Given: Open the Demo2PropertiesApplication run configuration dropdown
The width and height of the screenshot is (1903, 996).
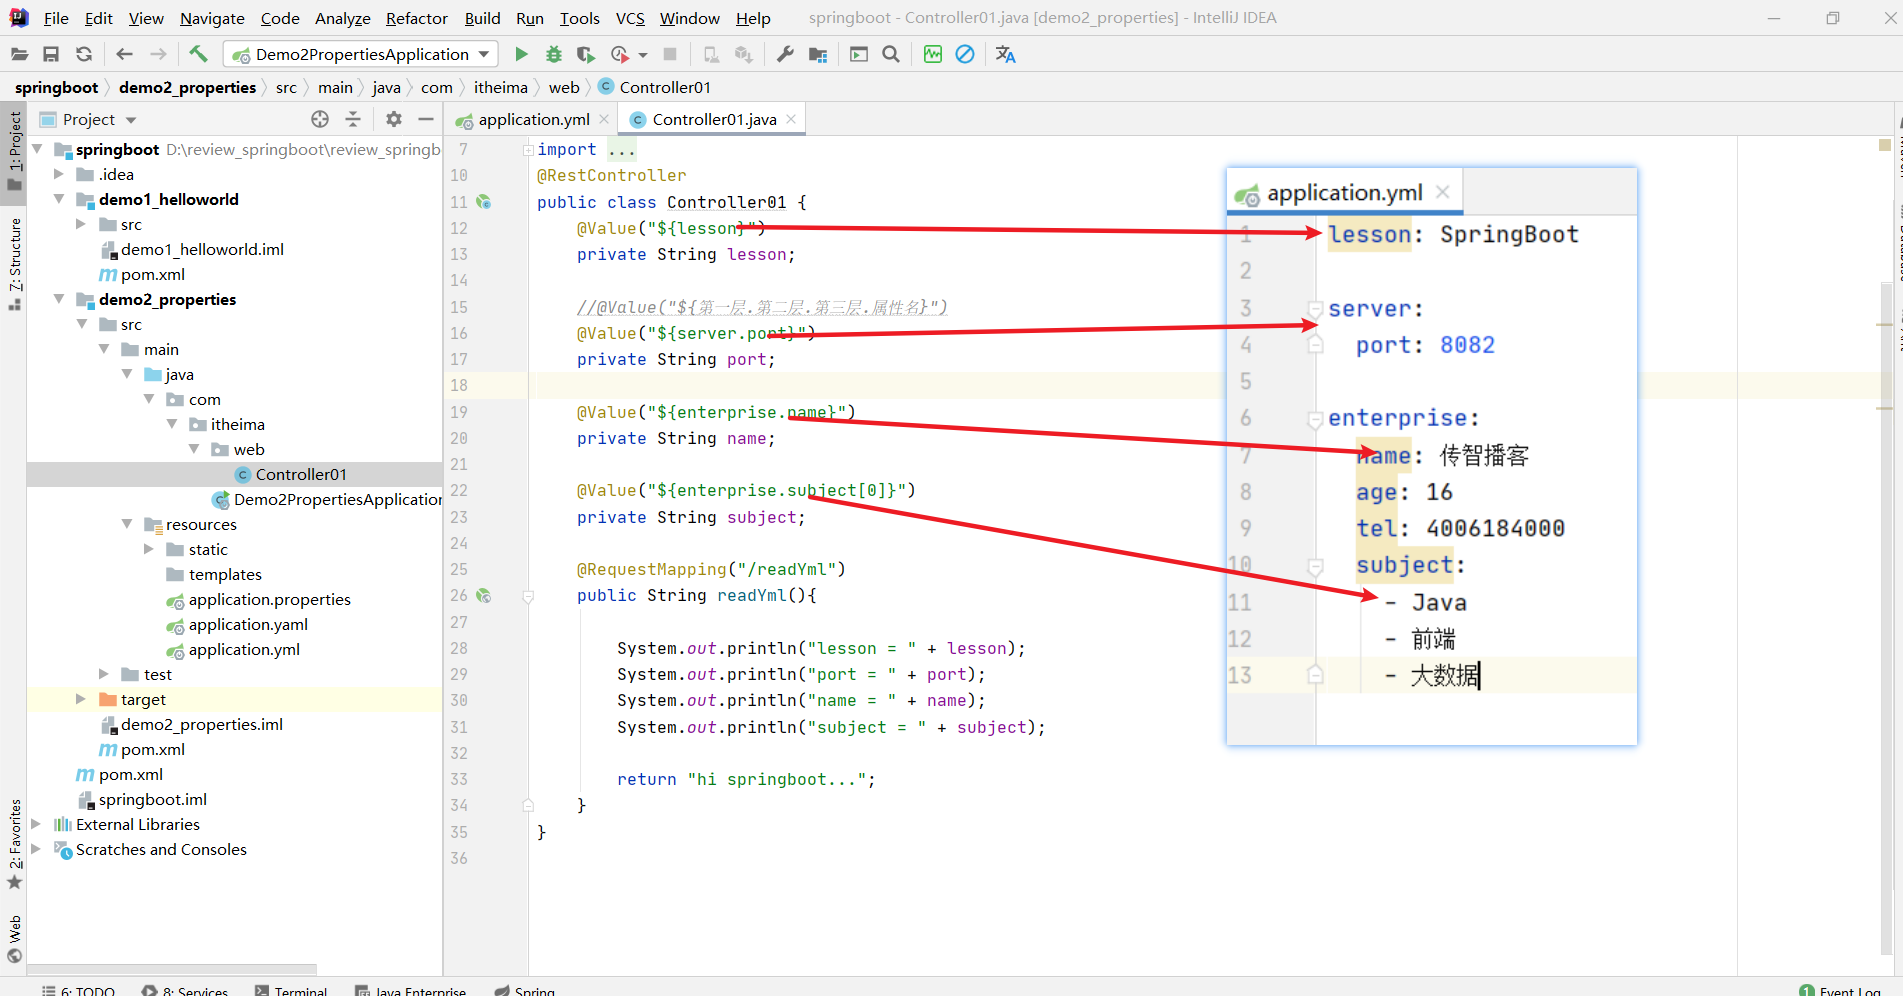Looking at the screenshot, I should [360, 54].
